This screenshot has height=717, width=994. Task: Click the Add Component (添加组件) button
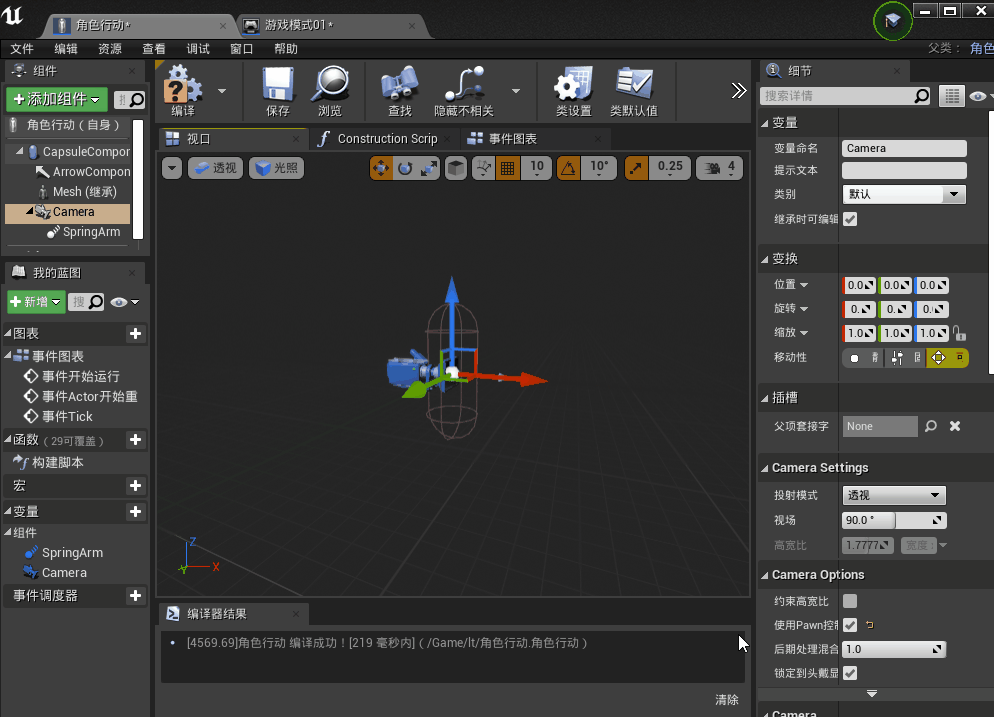[57, 100]
